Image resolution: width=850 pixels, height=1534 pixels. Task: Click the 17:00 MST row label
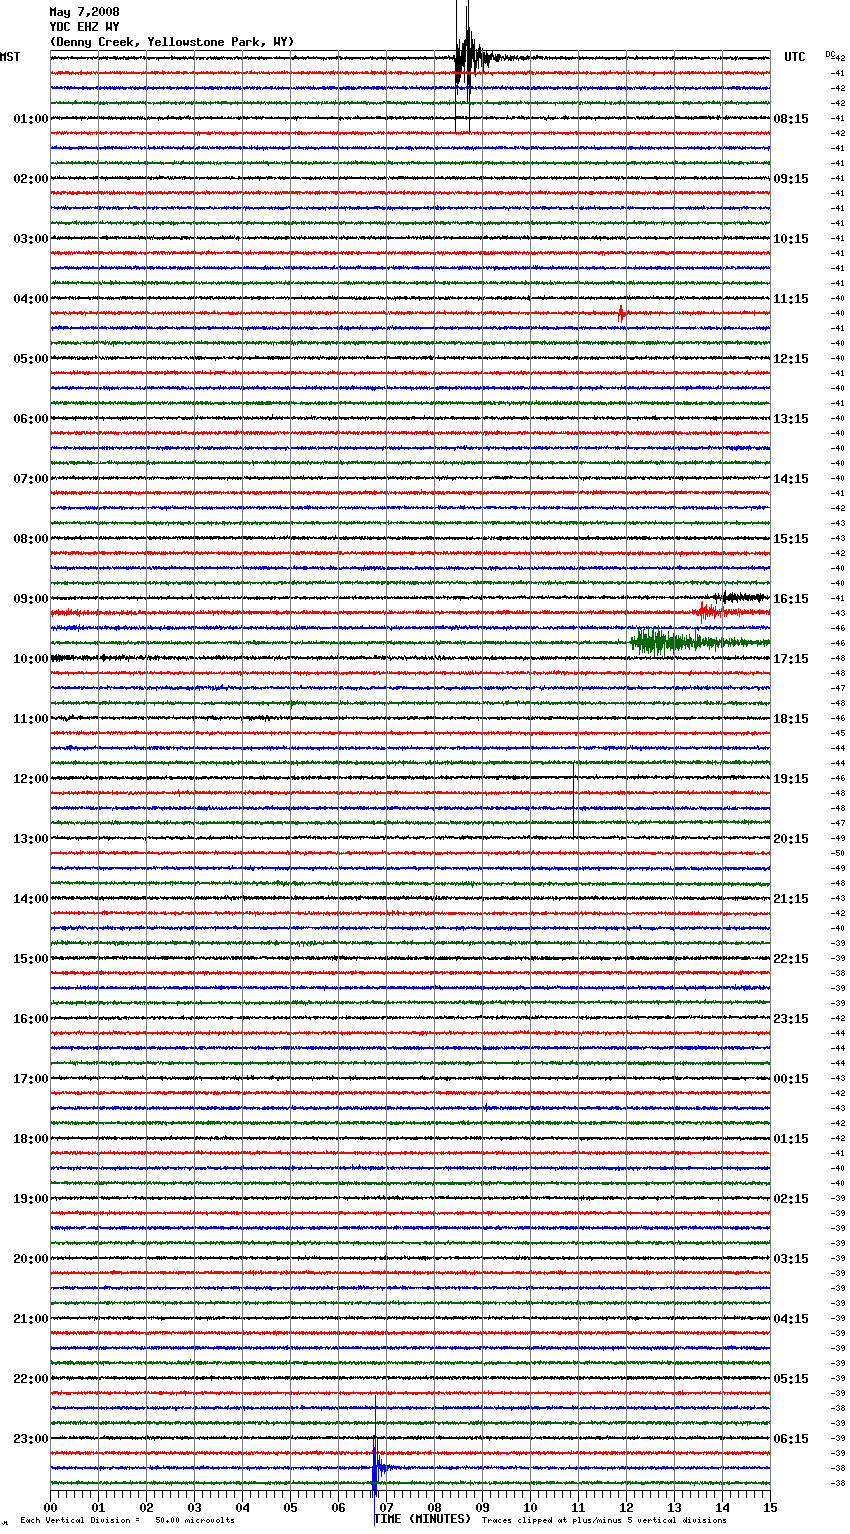coord(30,1079)
